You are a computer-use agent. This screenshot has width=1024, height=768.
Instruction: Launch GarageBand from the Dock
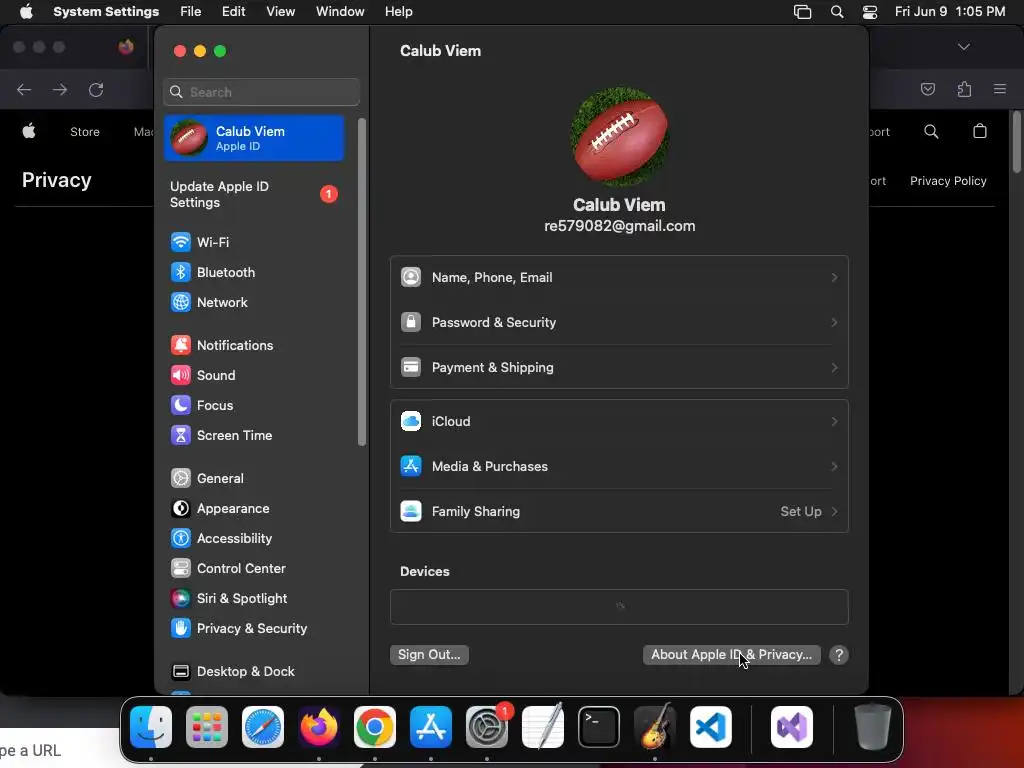coord(654,727)
